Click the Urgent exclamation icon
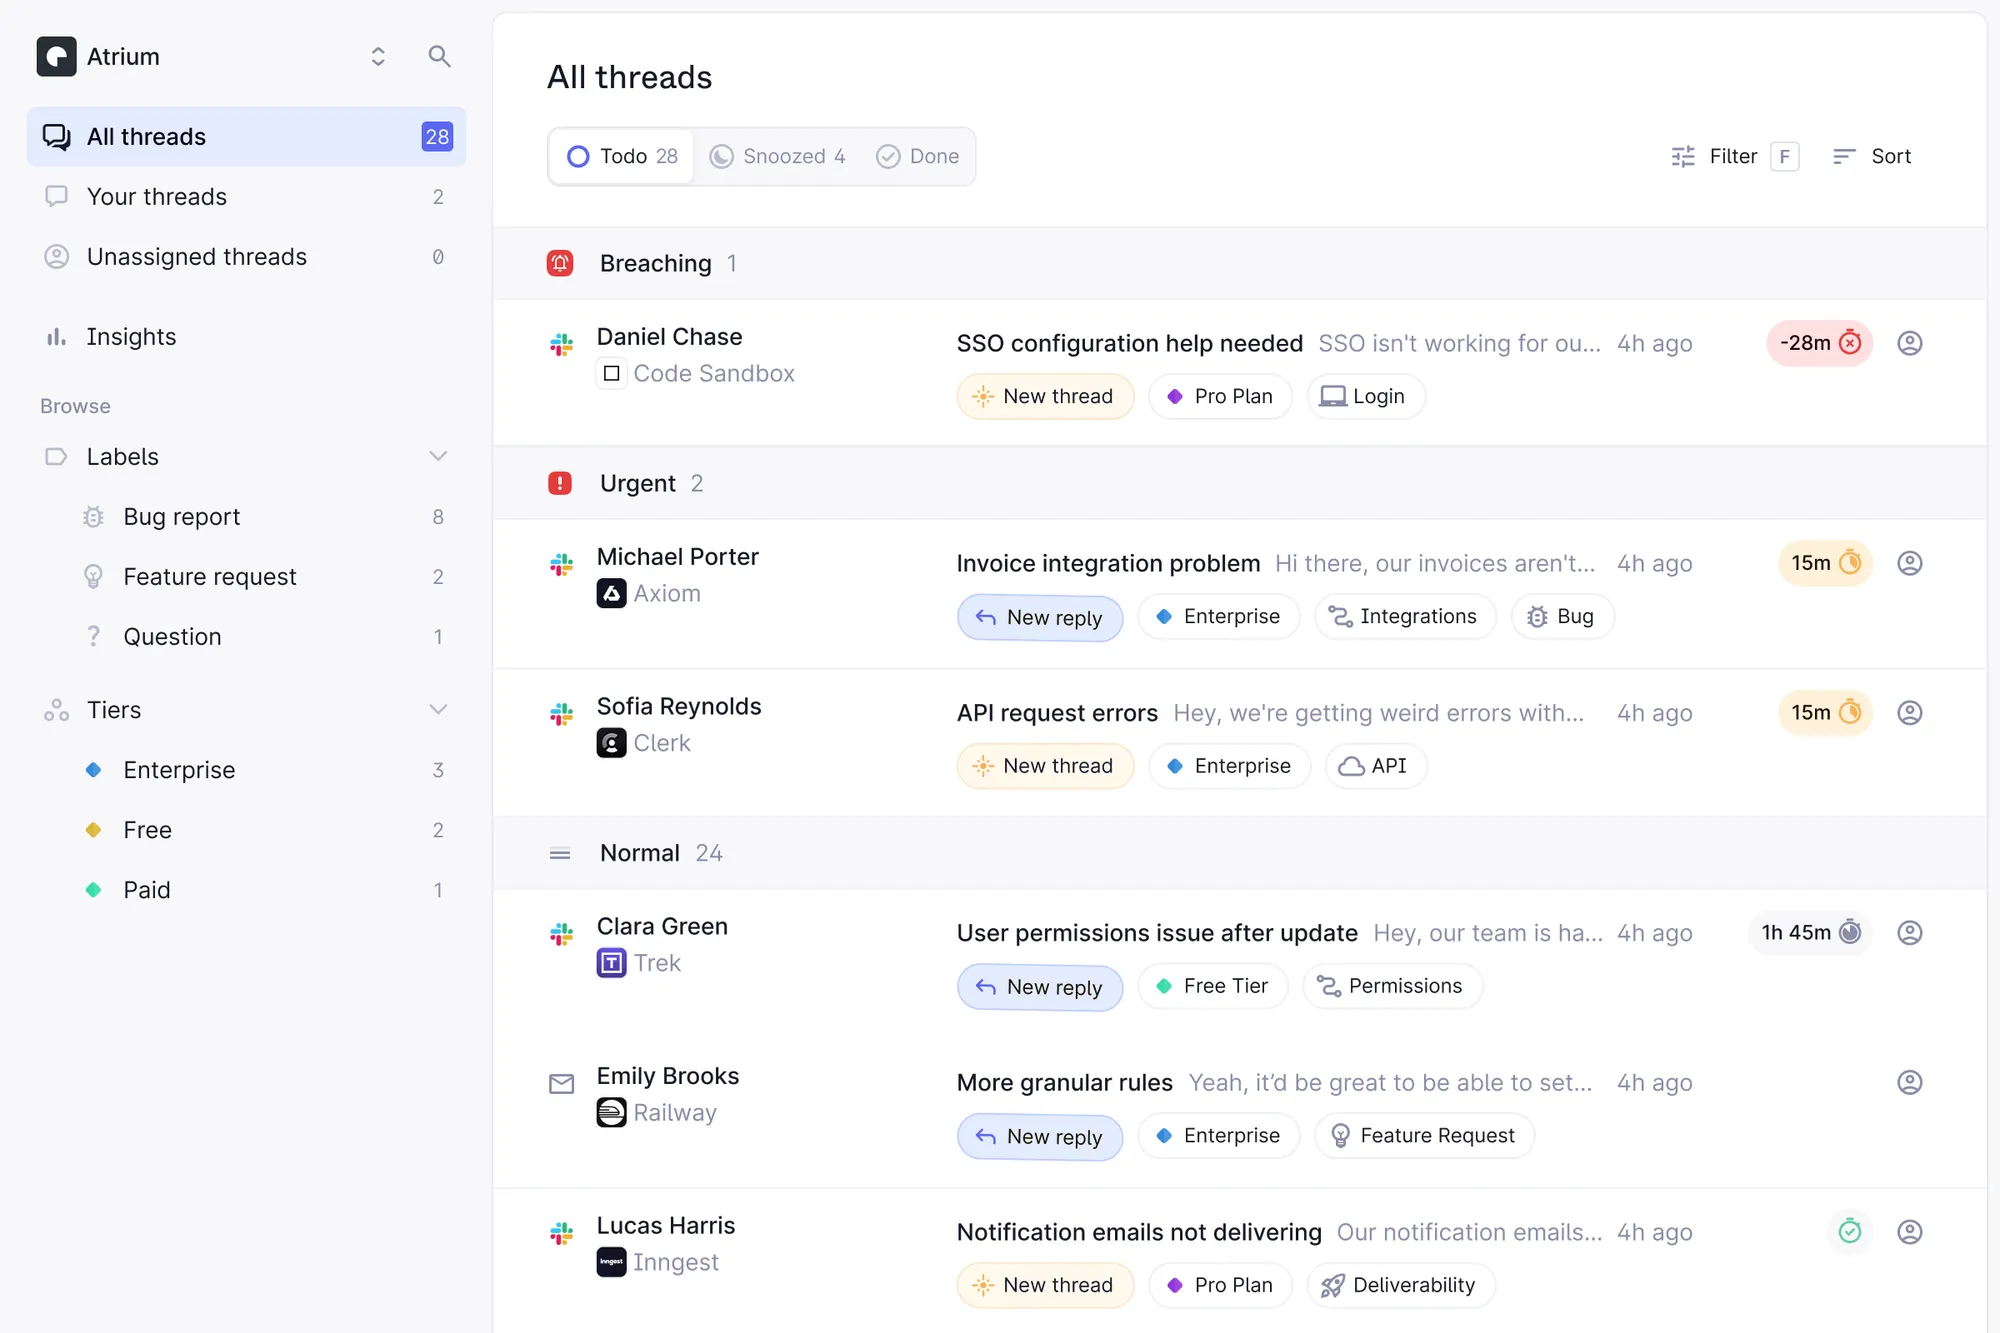Screen dimensions: 2000x1333 click(560, 483)
